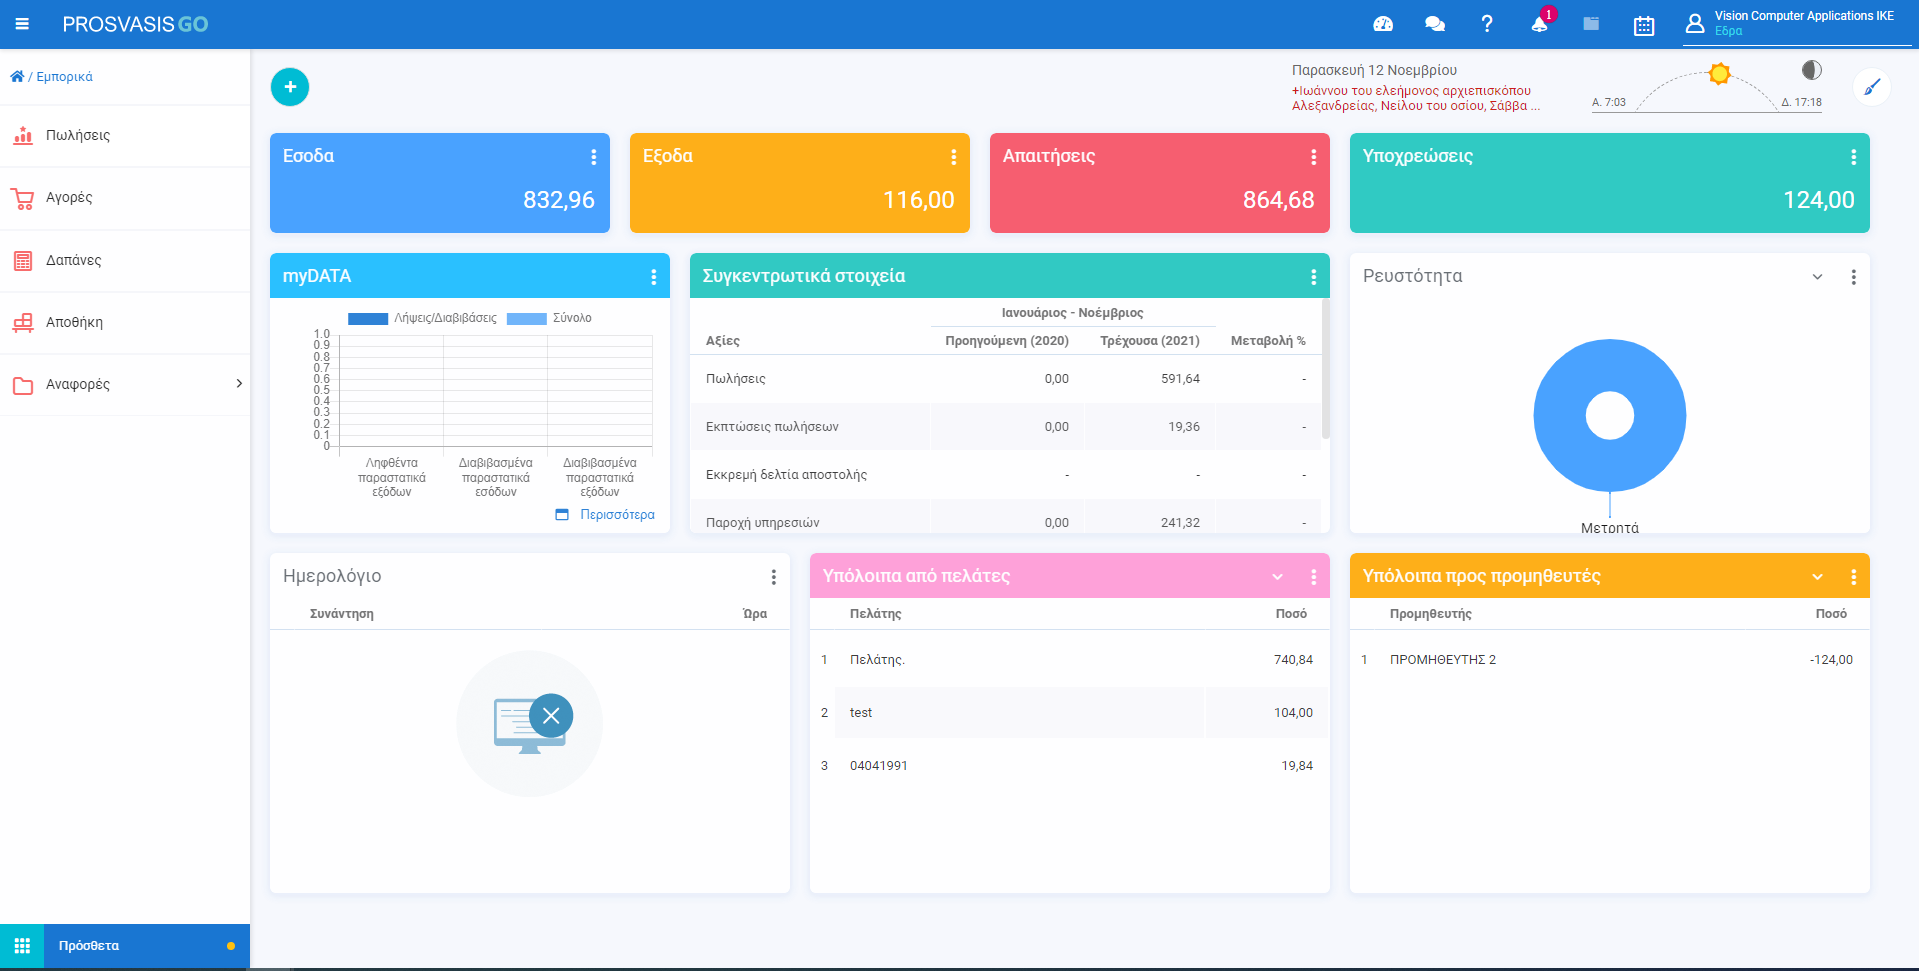Collapse Υπόλοιπα προς προμηθευτές chevron
The image size is (1919, 971).
click(1818, 577)
